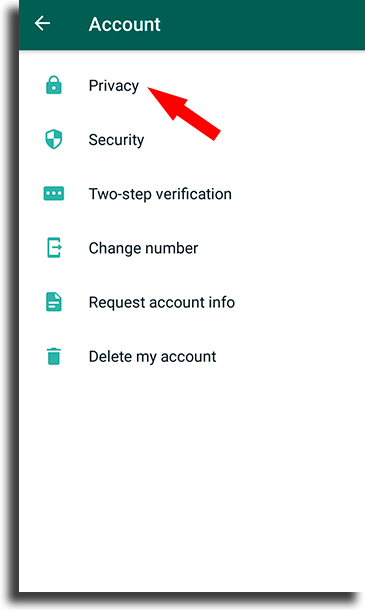Screen dimensions: 365x610
Task: Click the red arrow annotation
Action: pyautogui.click(x=184, y=113)
